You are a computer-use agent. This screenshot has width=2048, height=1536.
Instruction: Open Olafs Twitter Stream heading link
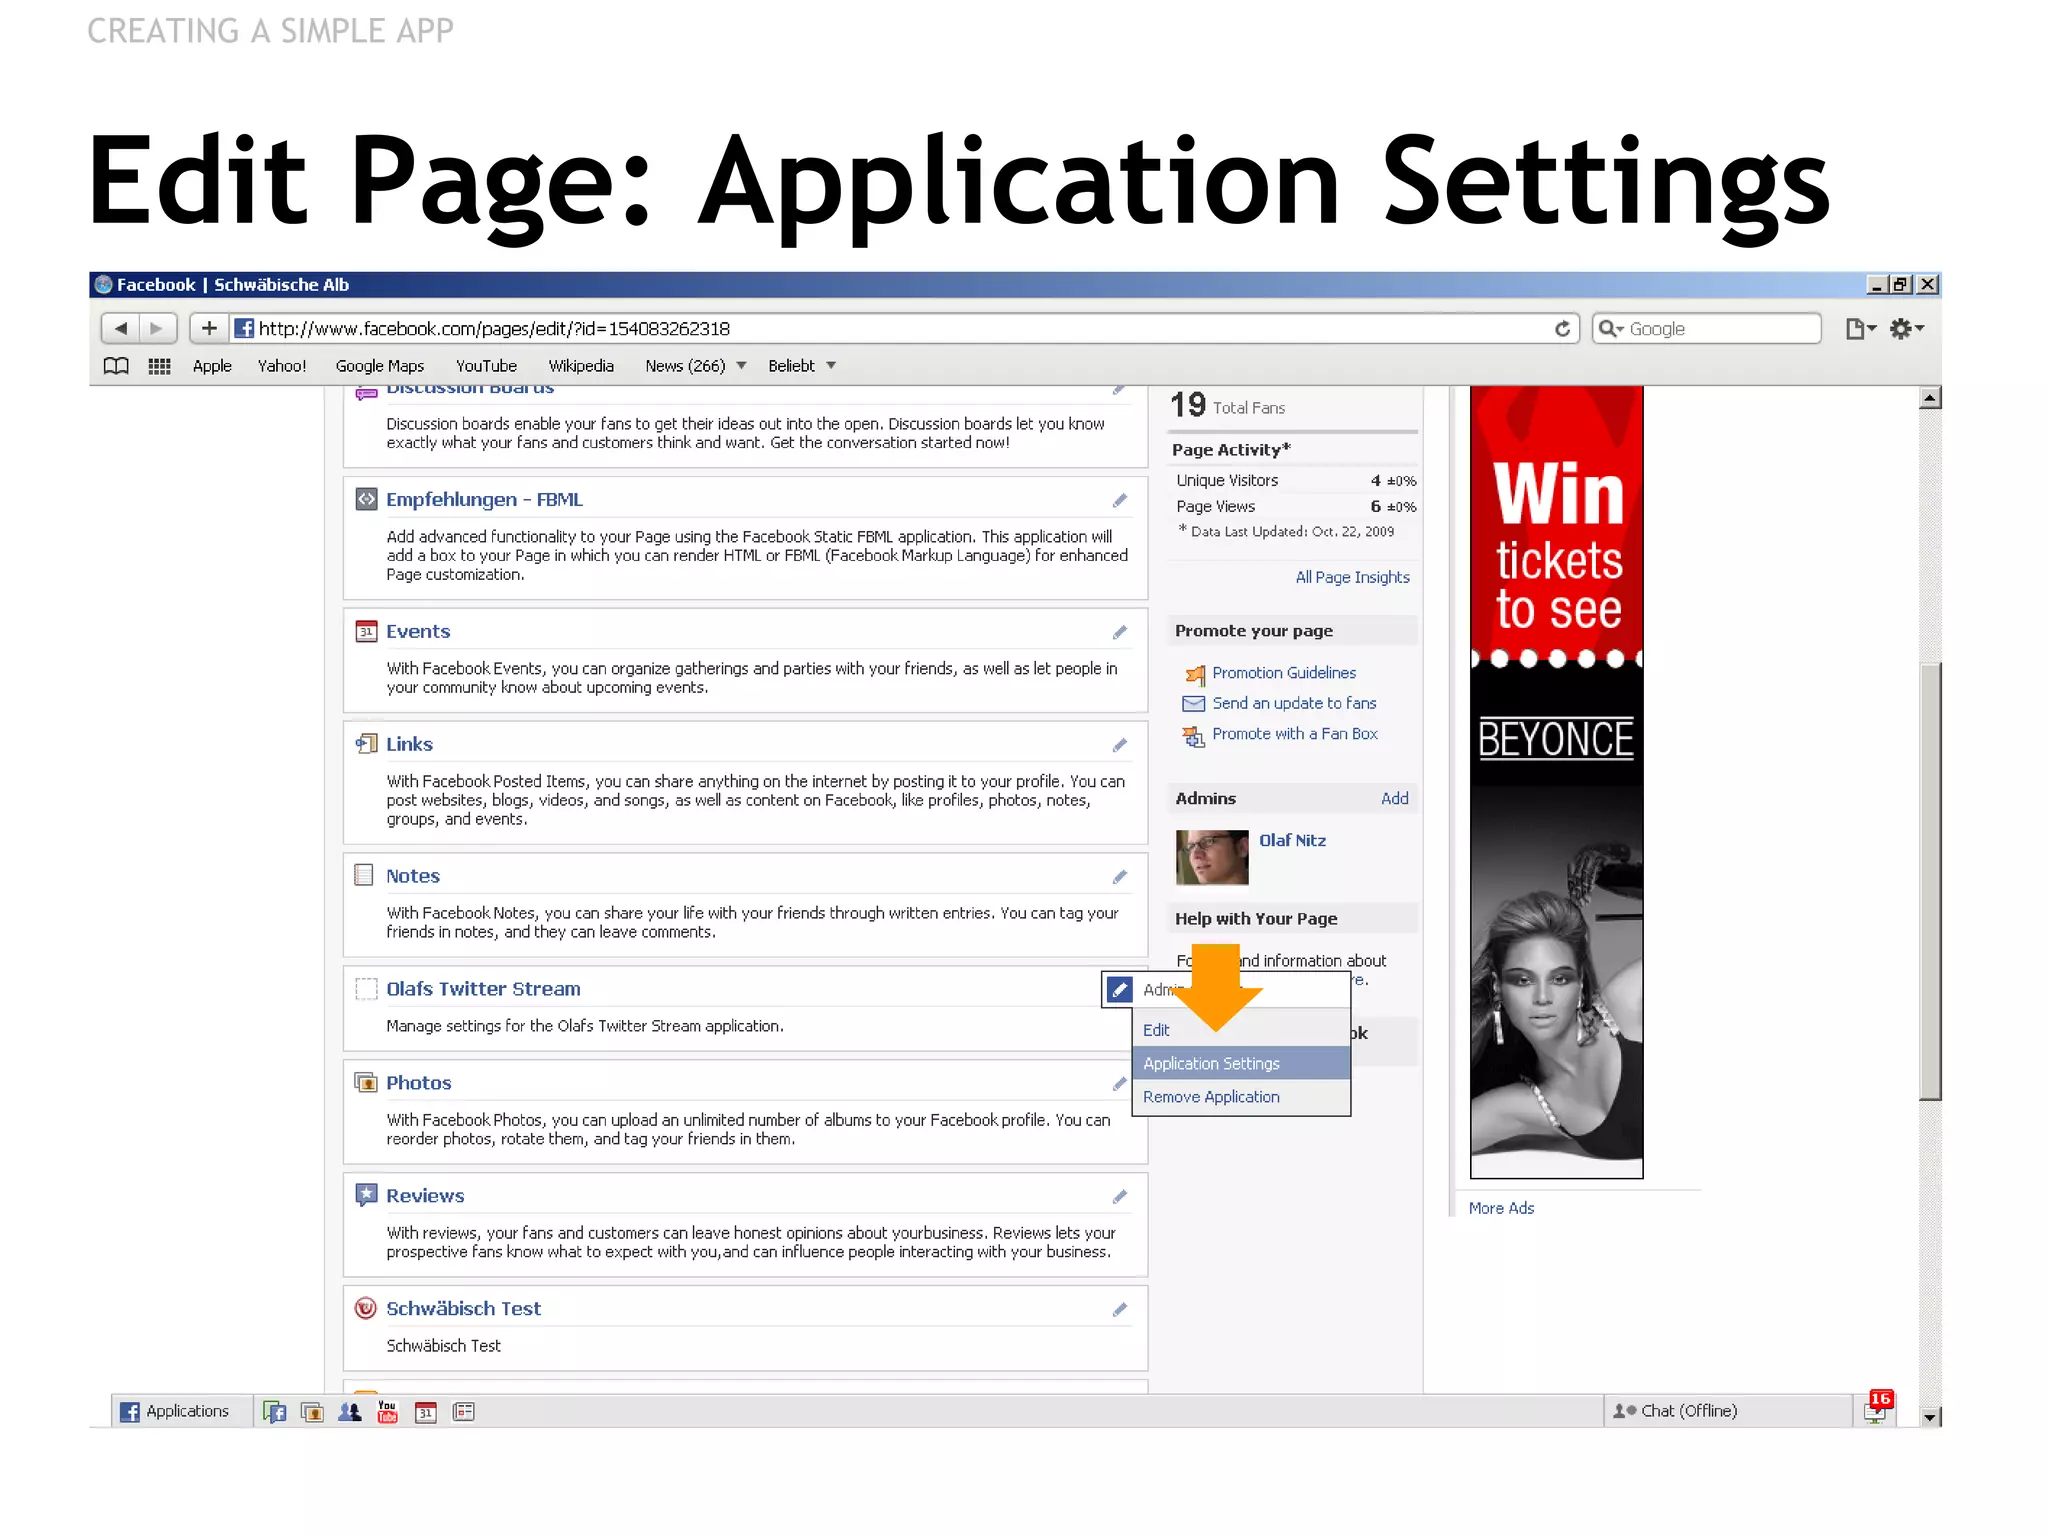(x=483, y=989)
